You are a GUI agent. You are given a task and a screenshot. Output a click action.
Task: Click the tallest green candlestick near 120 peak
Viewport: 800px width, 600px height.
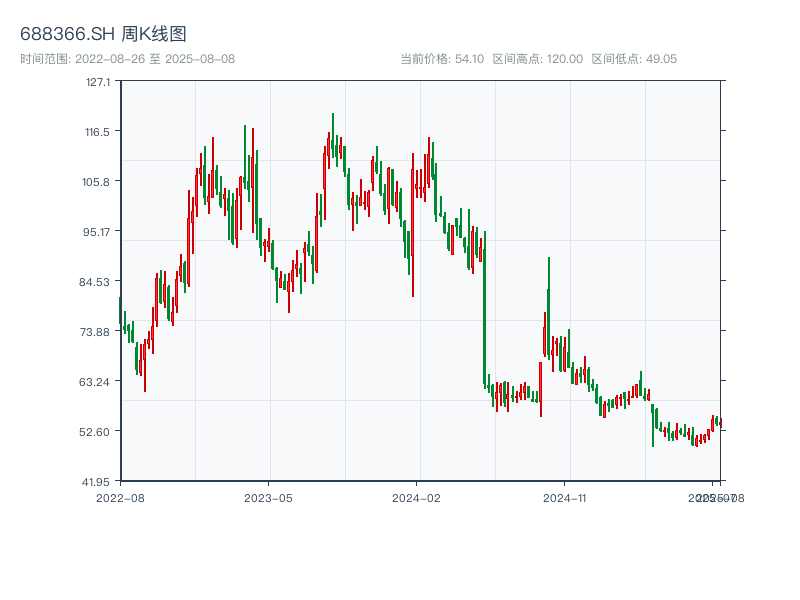click(333, 135)
